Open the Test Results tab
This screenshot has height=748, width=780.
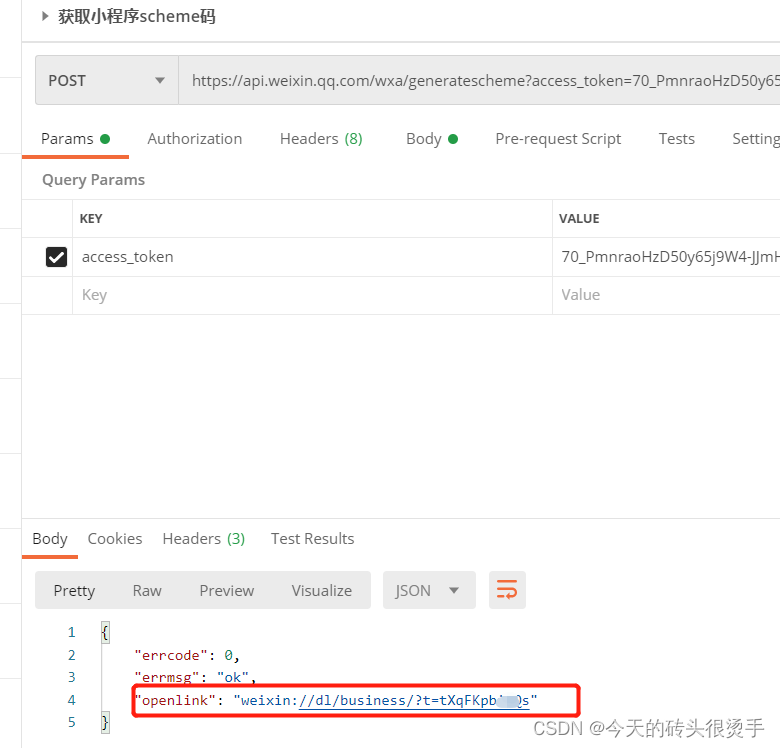click(x=312, y=539)
